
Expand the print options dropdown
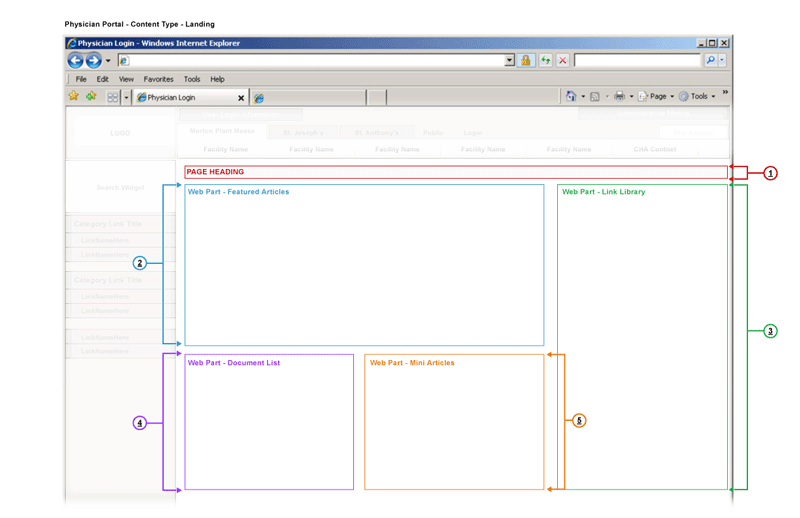tap(632, 96)
